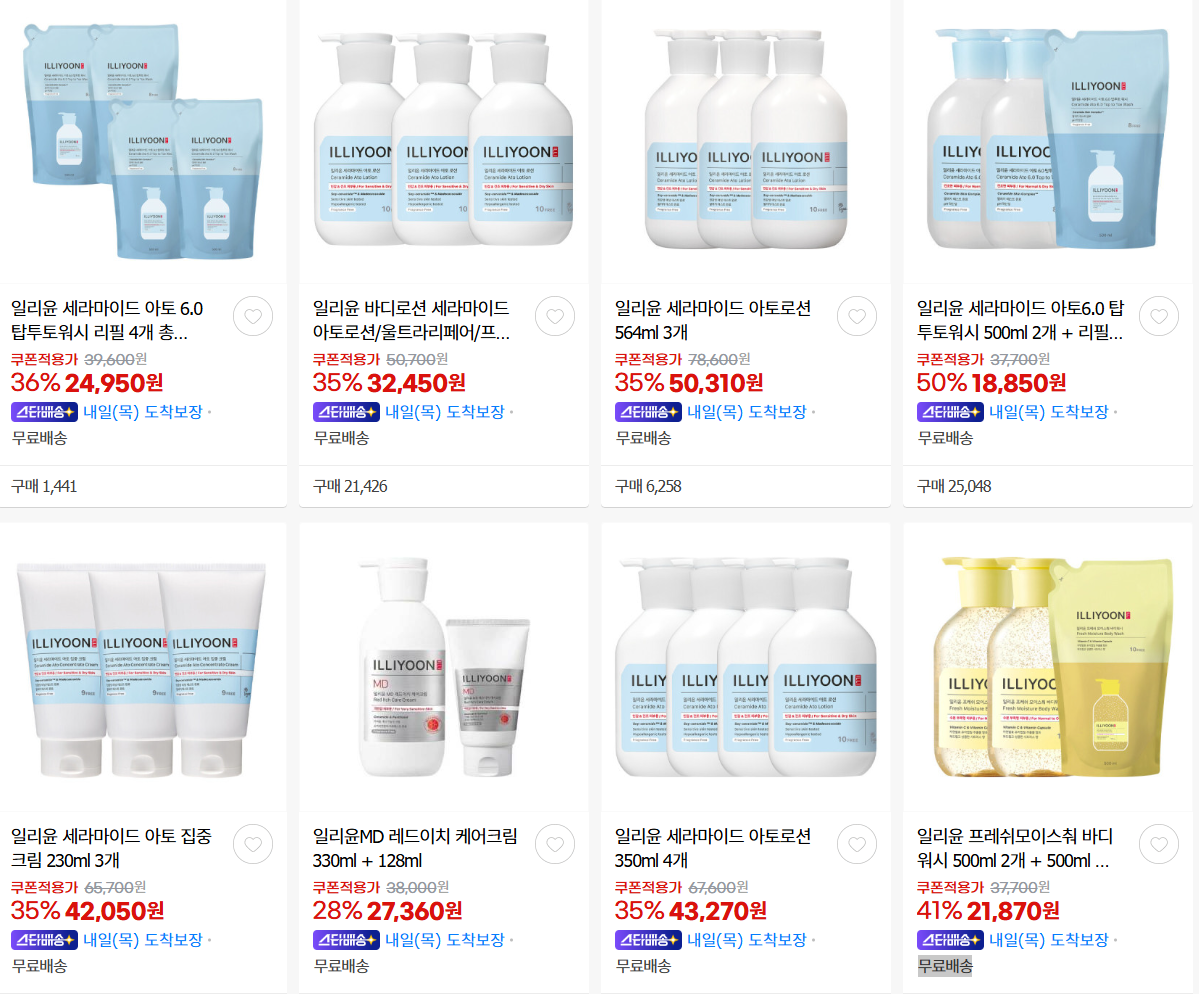Save 프레쉬모이스춰 바디워시 via heart icon

1158,844
